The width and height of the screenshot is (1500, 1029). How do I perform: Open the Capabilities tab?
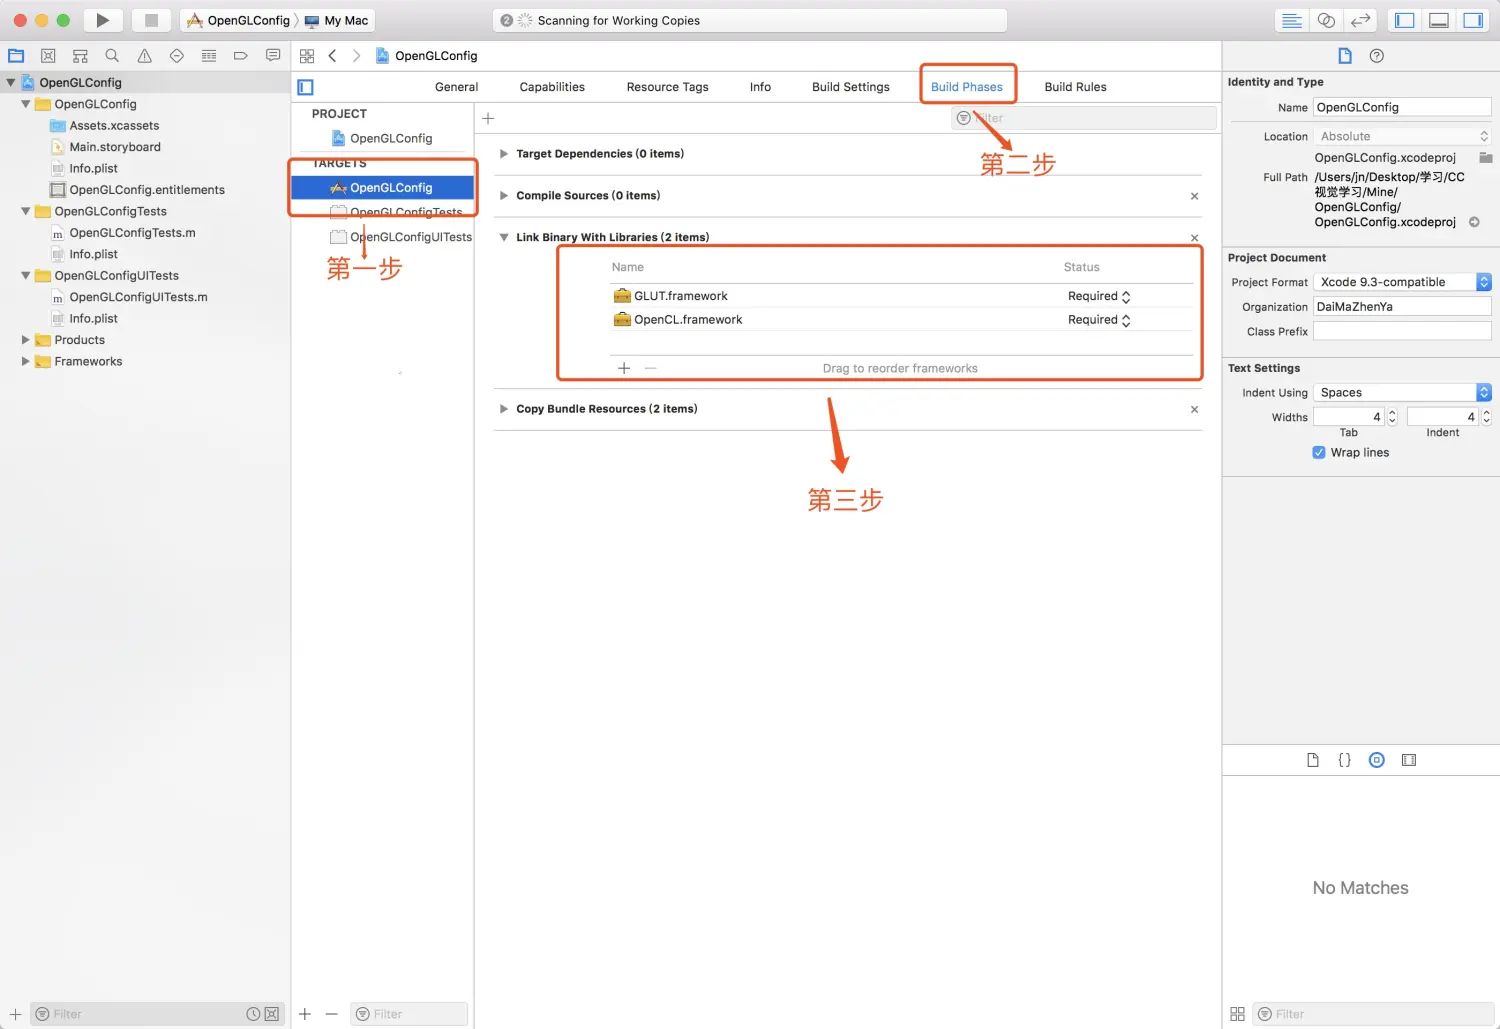(x=552, y=87)
